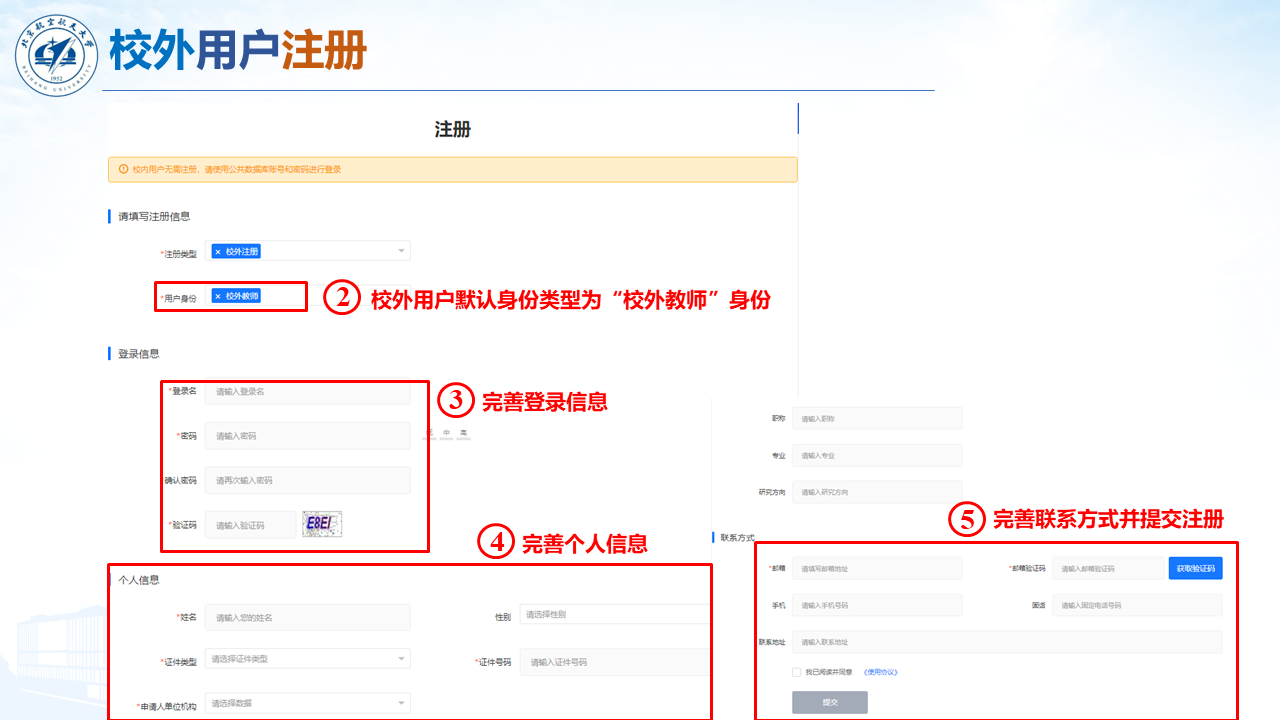Remove the 校外注册 tag via its x
Viewport: 1280px width, 720px height.
click(218, 252)
